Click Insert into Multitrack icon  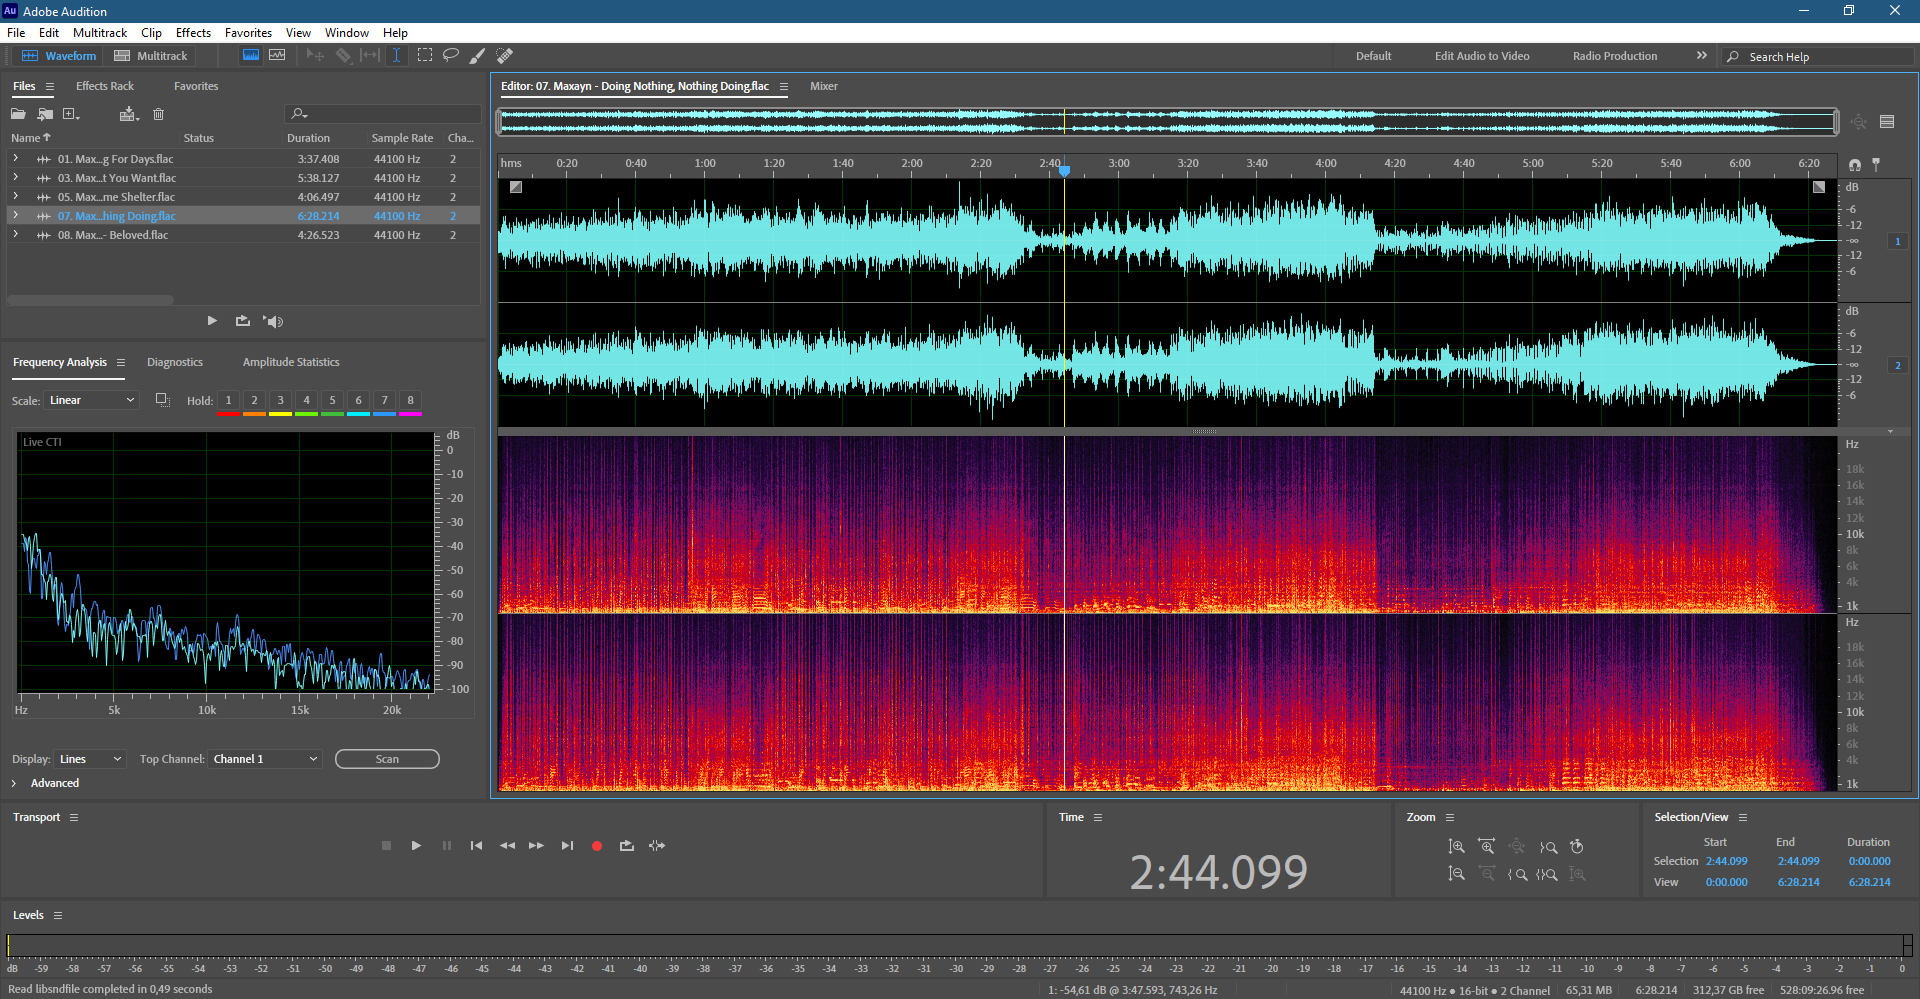tap(129, 114)
